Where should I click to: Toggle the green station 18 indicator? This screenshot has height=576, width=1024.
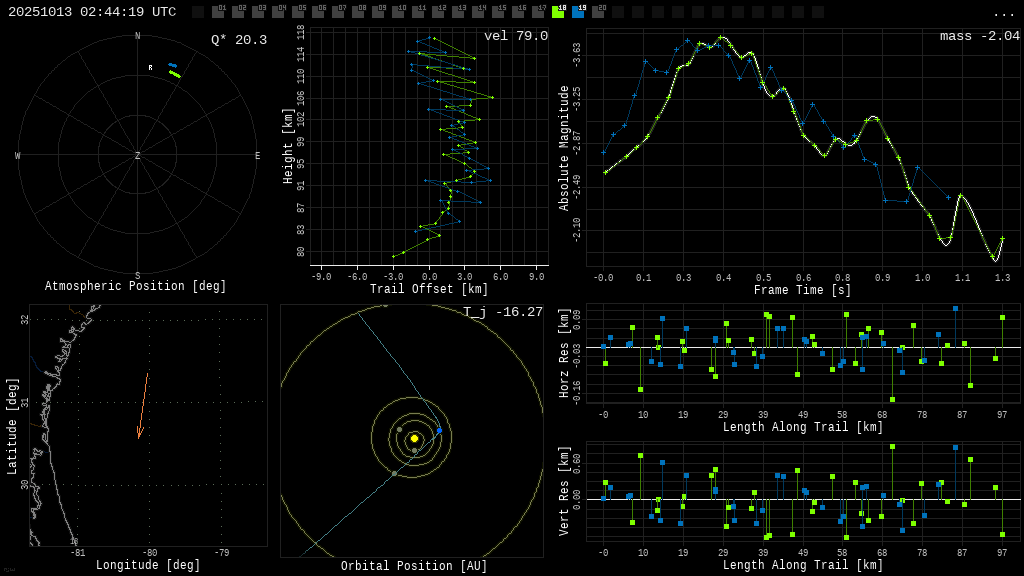coord(558,12)
